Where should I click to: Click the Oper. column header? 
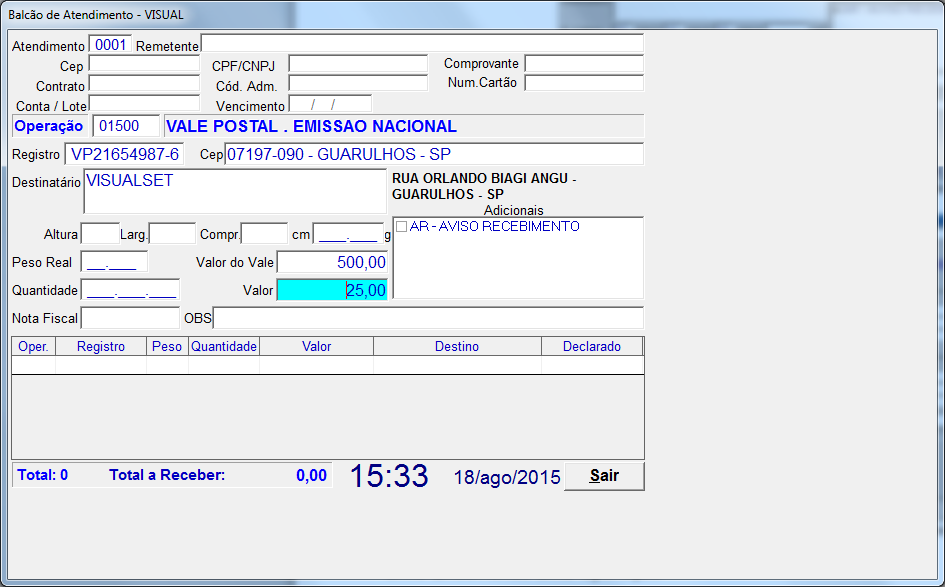[34, 347]
